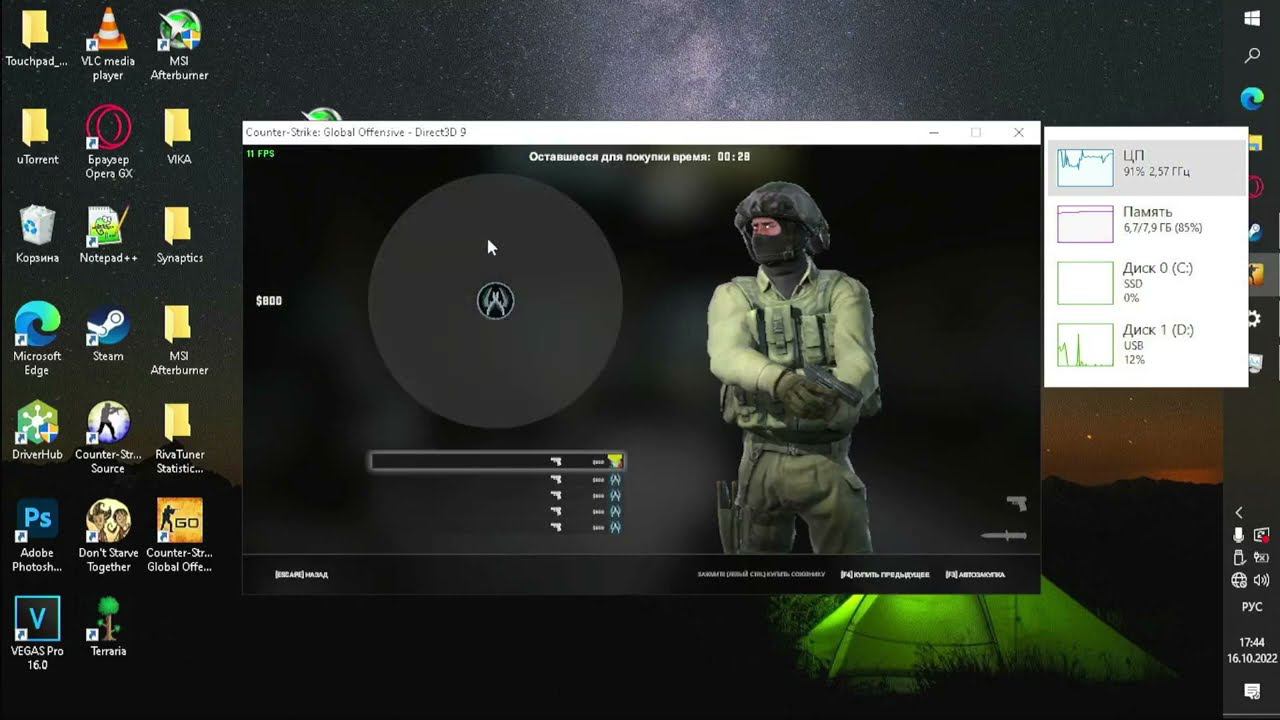Click the yellow team badge on highlighted row

coord(615,461)
